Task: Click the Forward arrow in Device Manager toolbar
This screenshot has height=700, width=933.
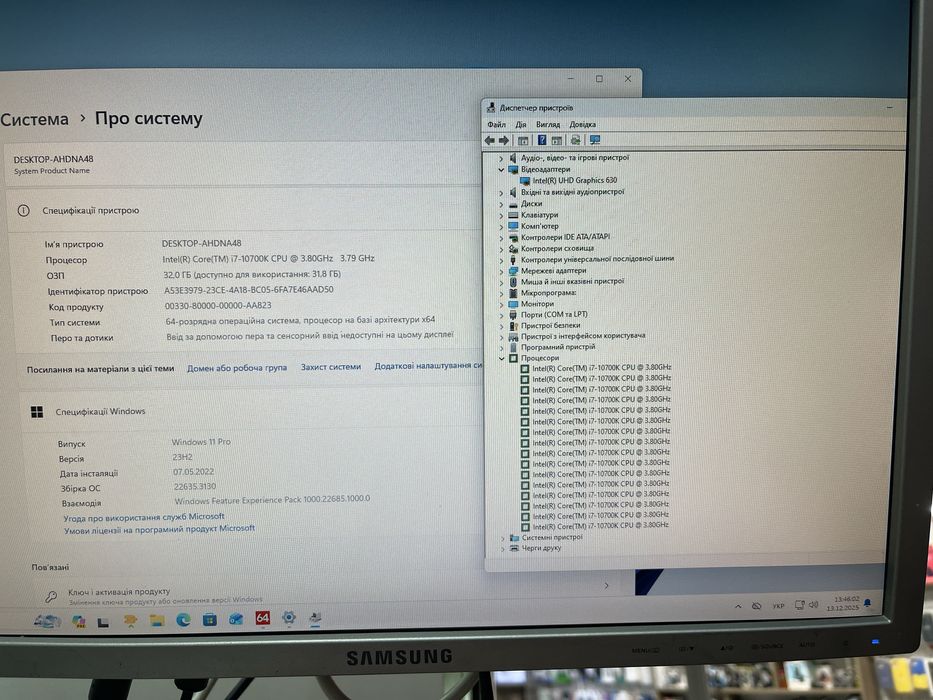Action: 504,140
